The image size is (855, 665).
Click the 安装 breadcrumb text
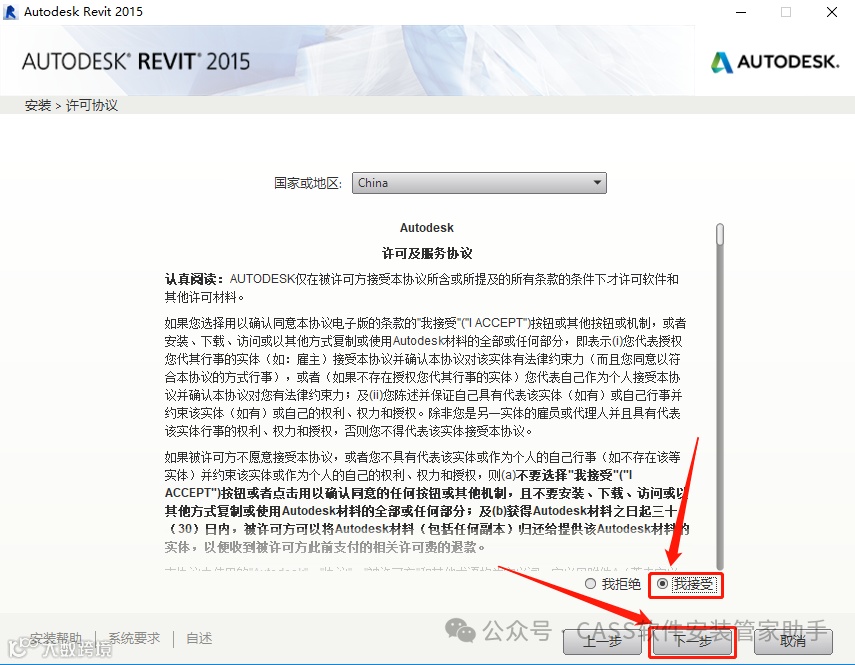[x=38, y=105]
